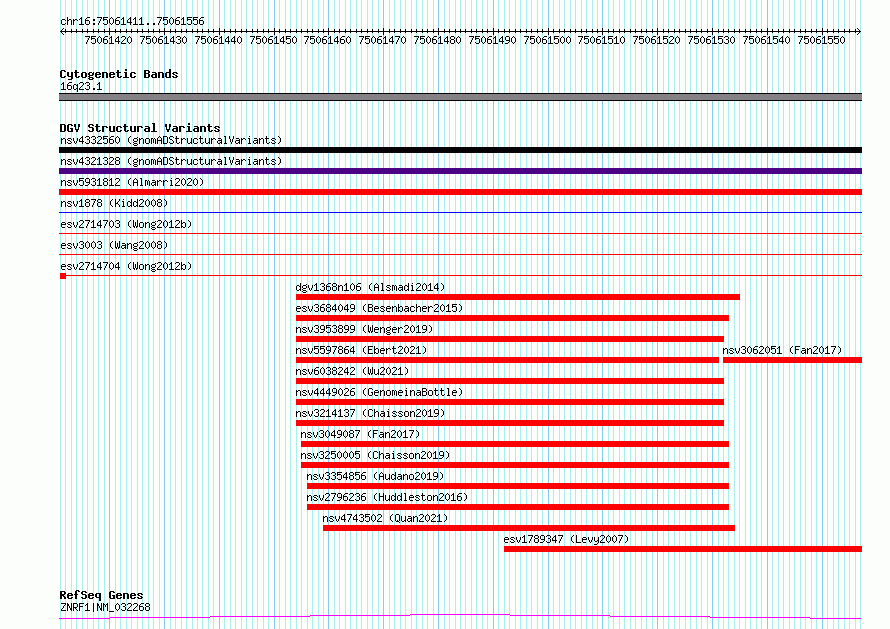This screenshot has width=890, height=629.
Task: Open esv2714703 (Wong2012b) variant label
Action: pos(126,224)
